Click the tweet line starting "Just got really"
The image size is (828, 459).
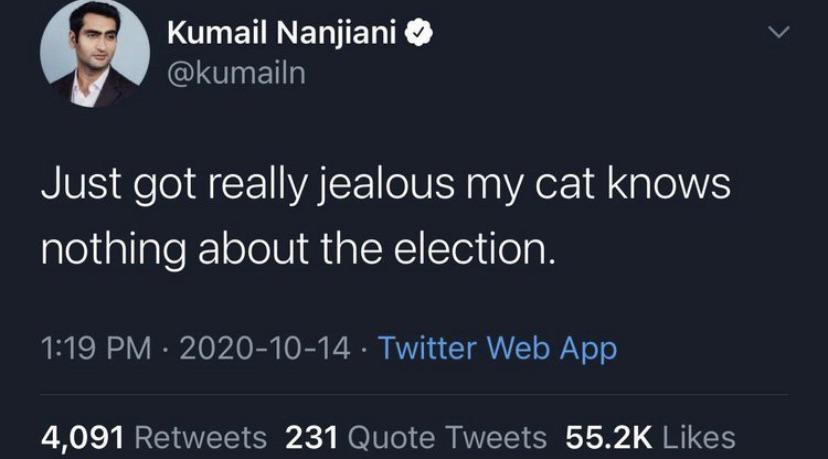coord(385,188)
